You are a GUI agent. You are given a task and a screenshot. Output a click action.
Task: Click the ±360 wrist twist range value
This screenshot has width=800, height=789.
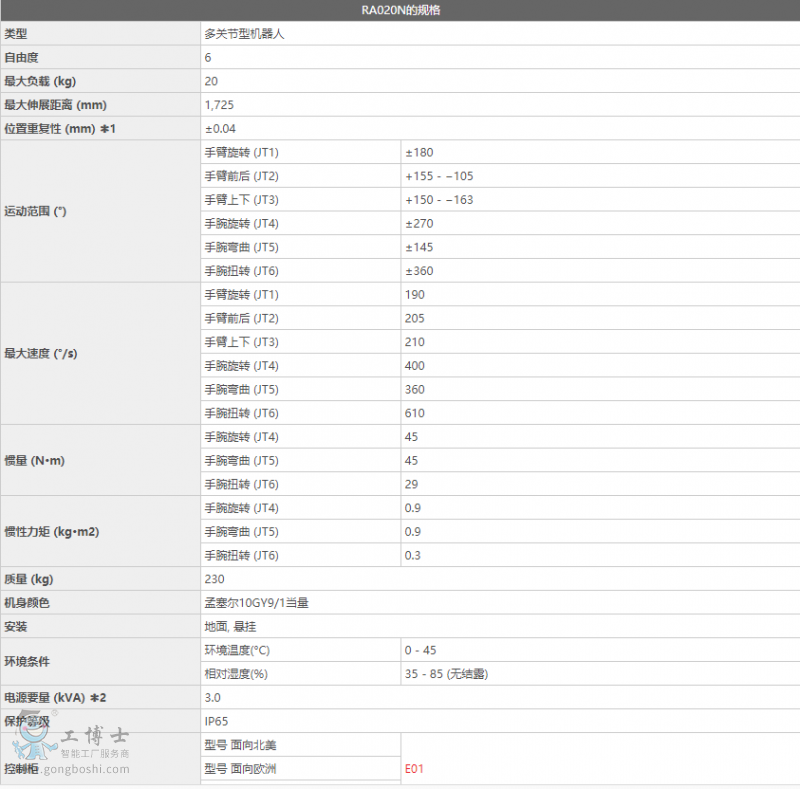[419, 271]
